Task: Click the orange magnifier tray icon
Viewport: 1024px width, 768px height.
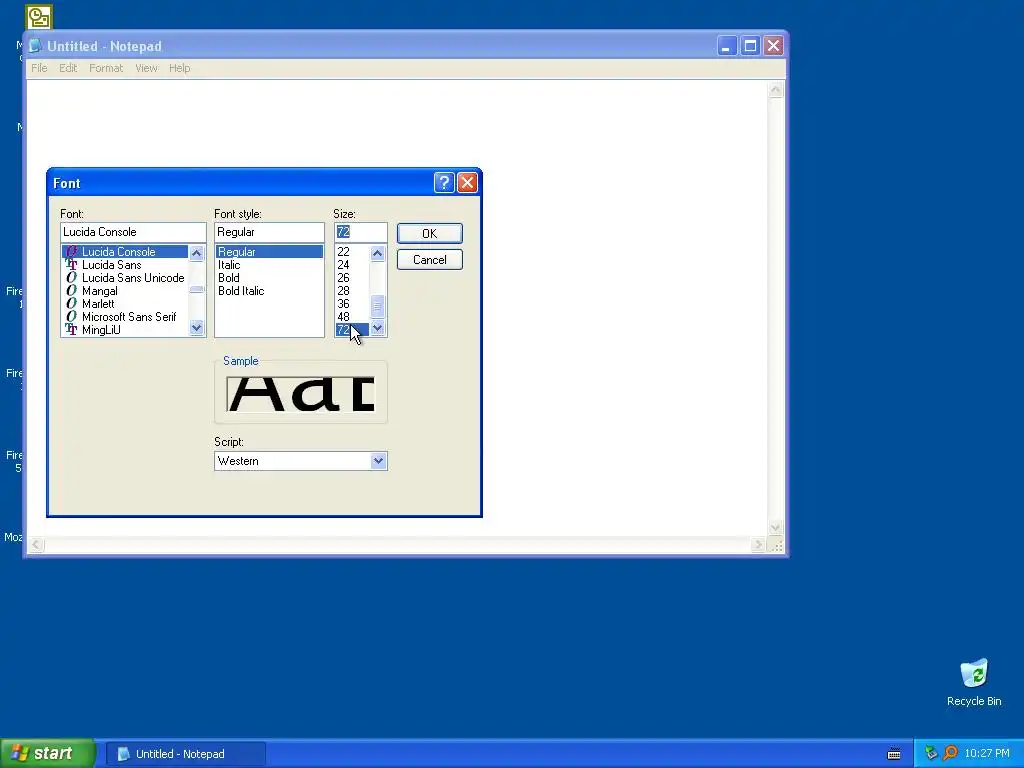Action: [950, 754]
